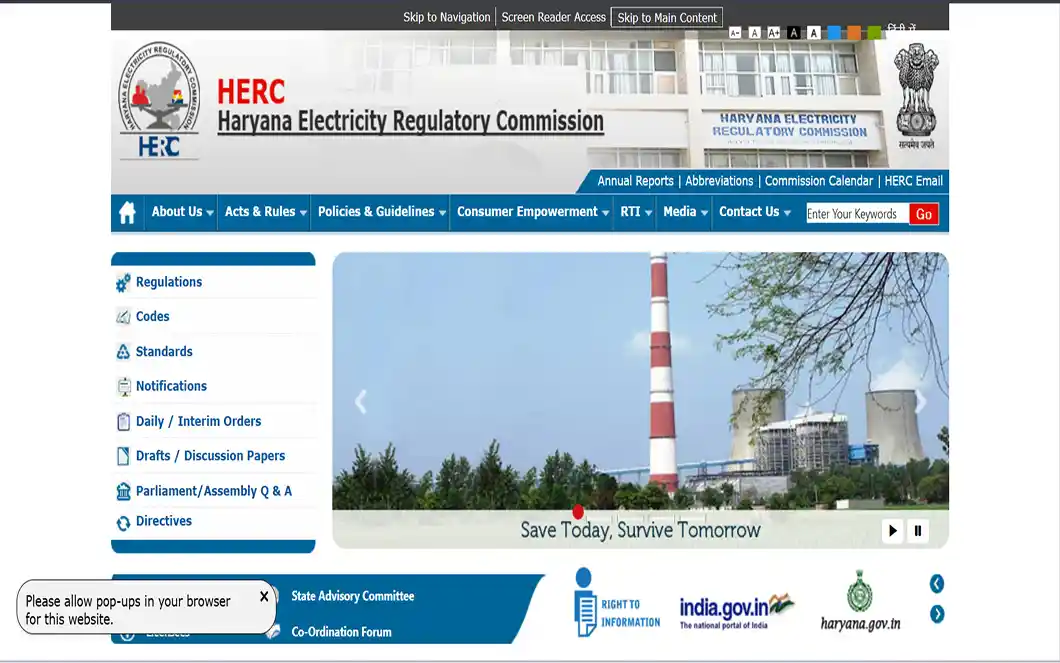Screen dimensions: 1060x663
Task: Open the Directives refresh icon
Action: 123,523
